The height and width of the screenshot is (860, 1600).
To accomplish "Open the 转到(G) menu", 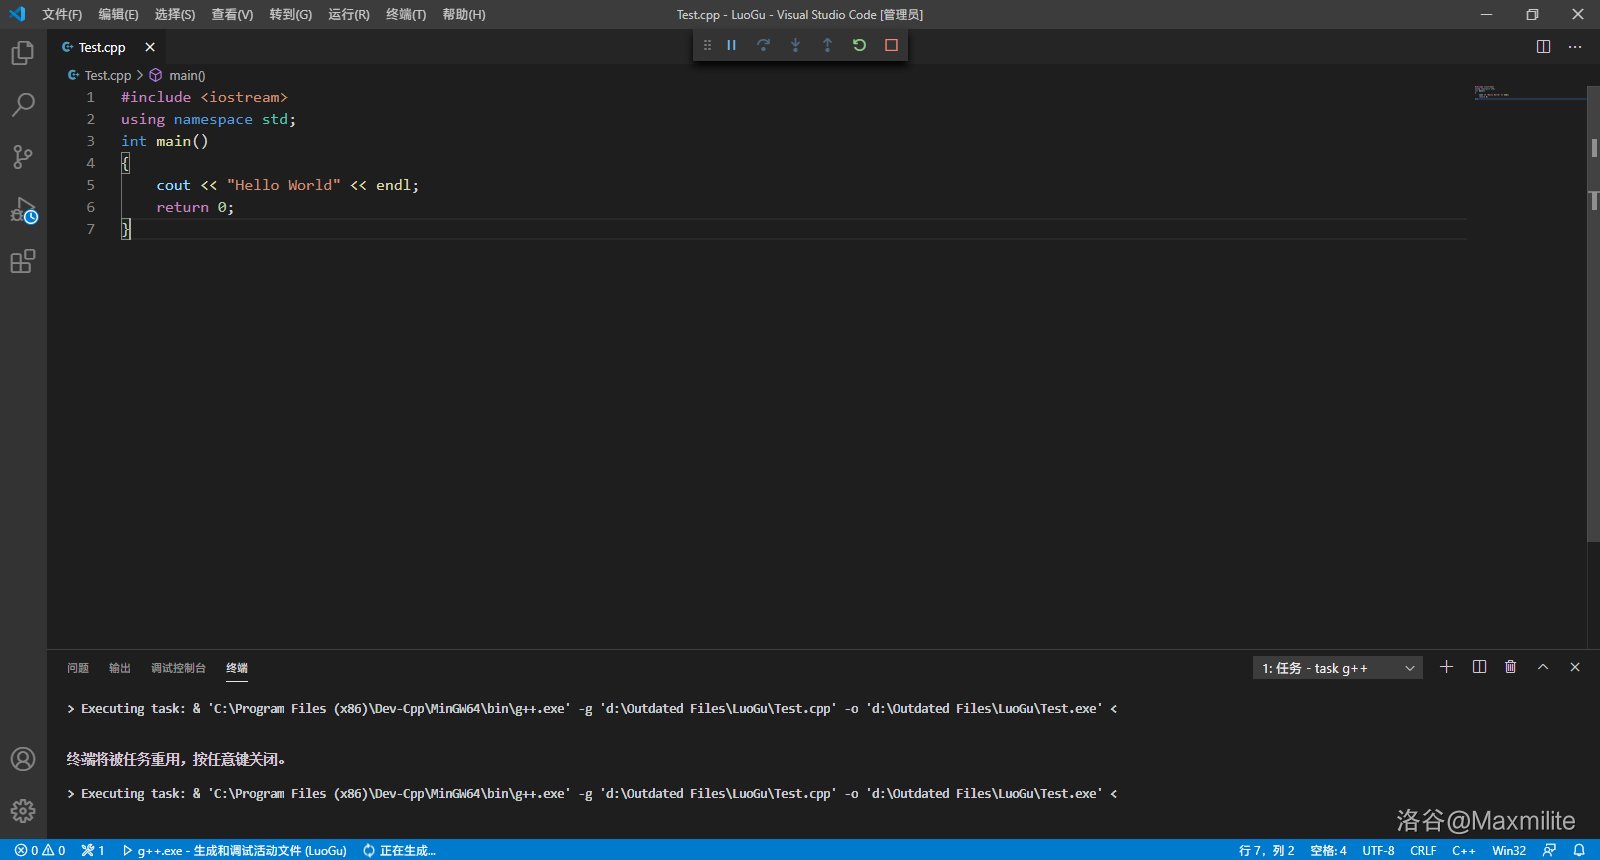I will pyautogui.click(x=290, y=14).
